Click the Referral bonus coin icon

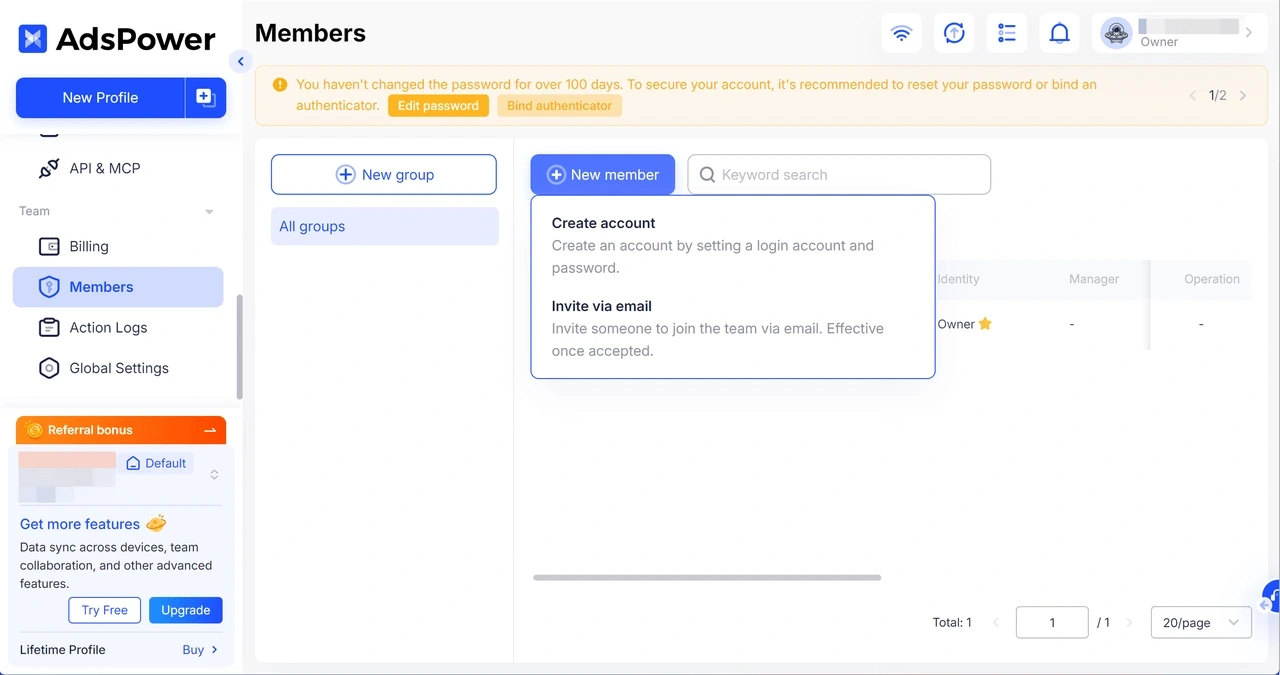(35, 430)
